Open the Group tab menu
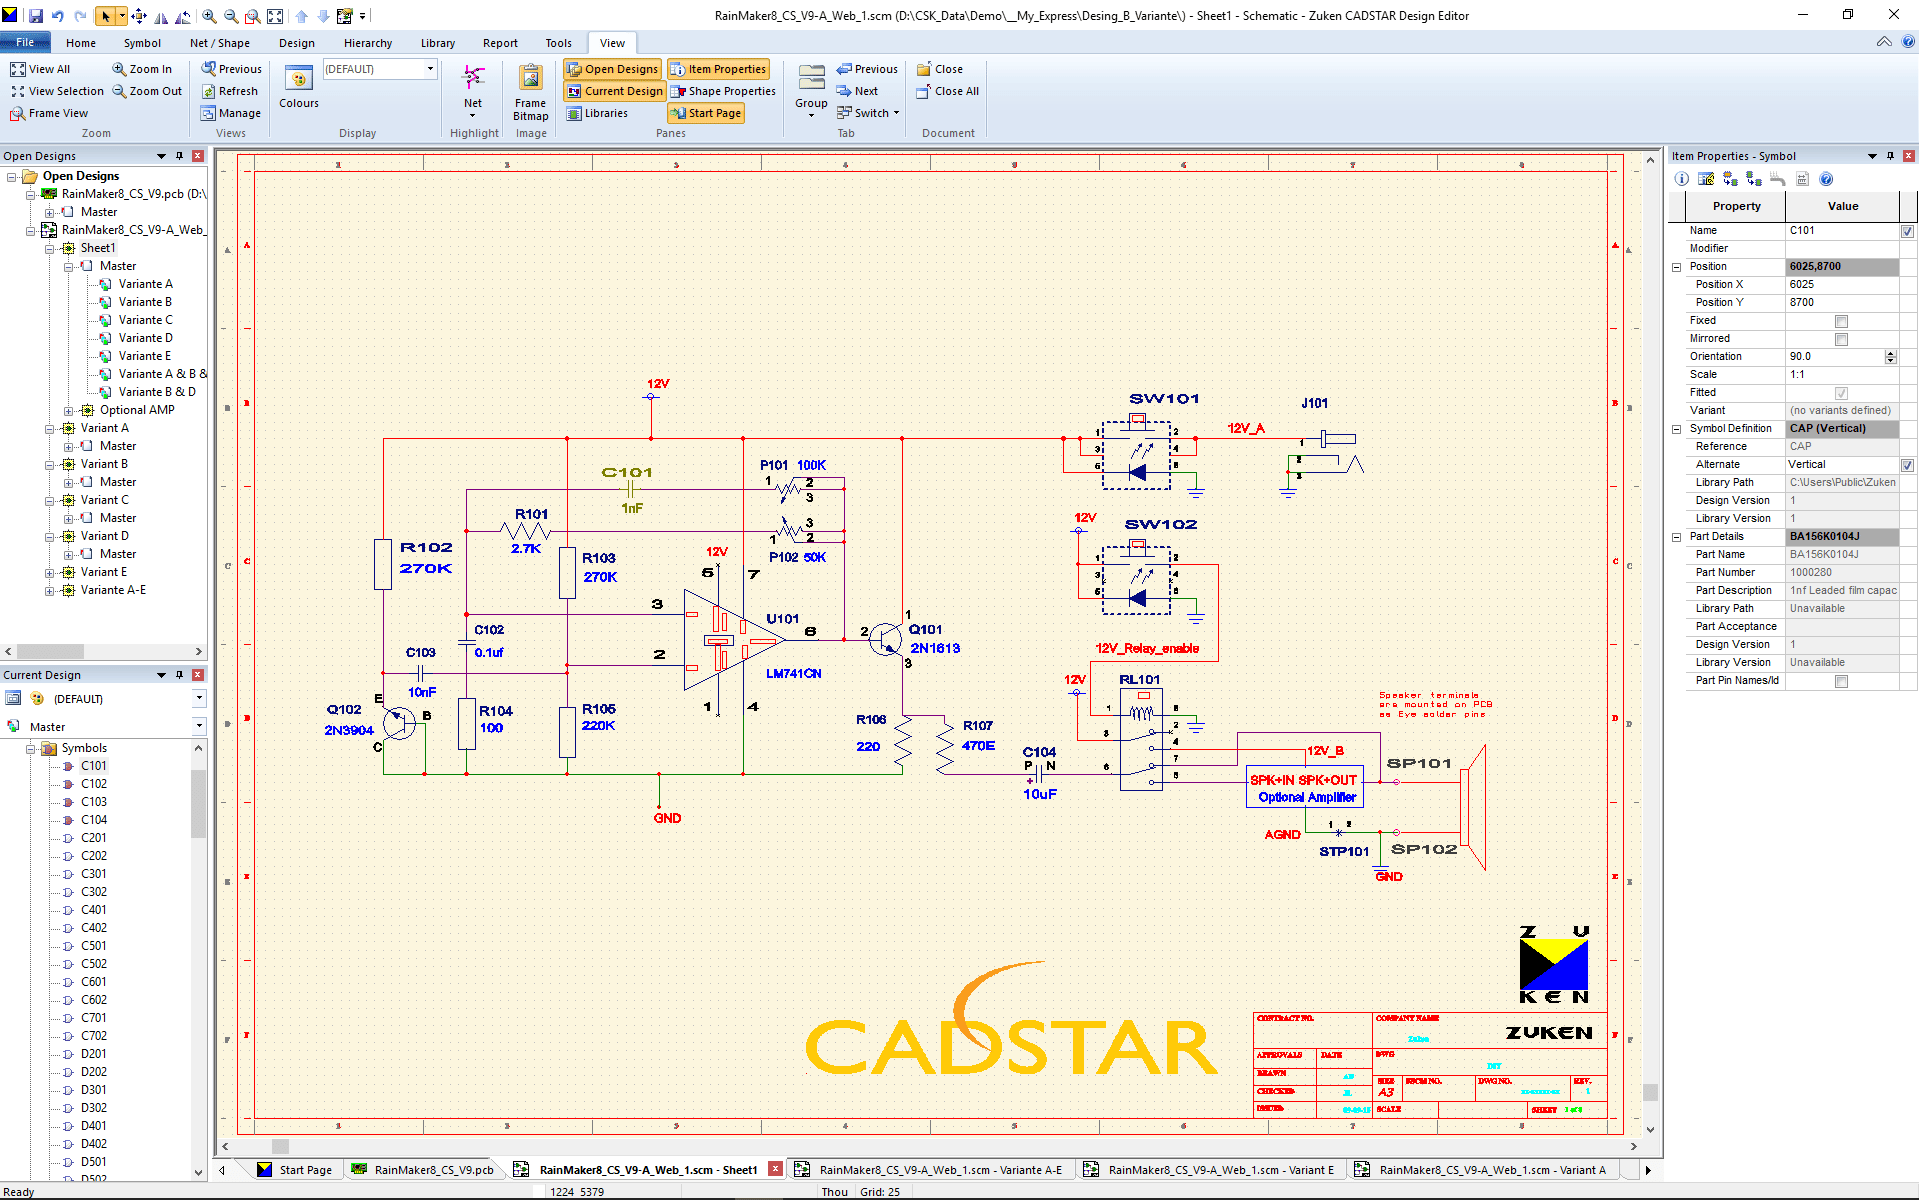Screen dimensions: 1919x1200 coord(811,91)
